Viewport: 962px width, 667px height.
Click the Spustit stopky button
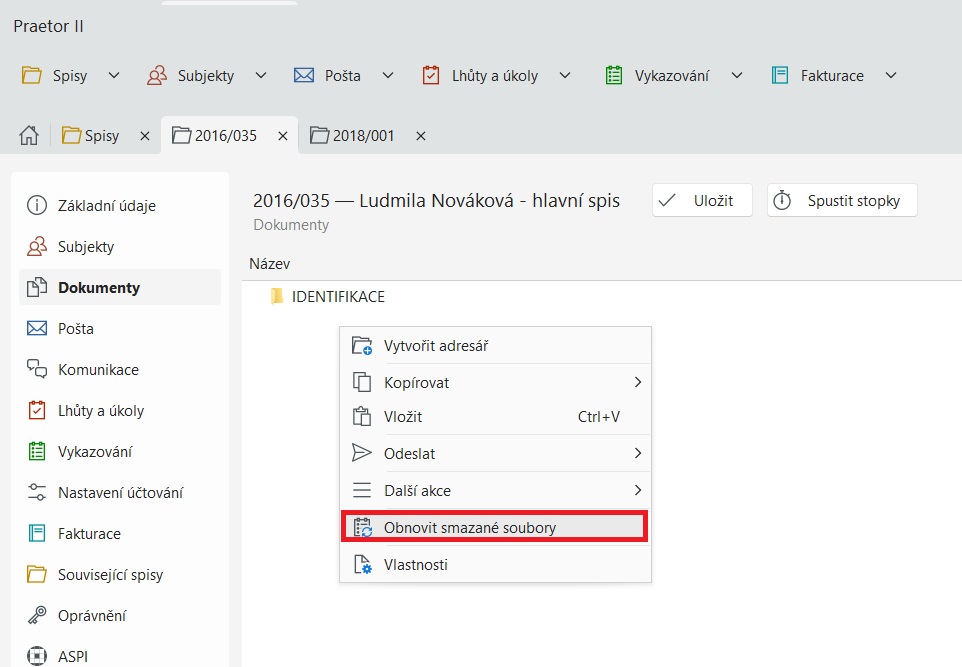point(842,201)
